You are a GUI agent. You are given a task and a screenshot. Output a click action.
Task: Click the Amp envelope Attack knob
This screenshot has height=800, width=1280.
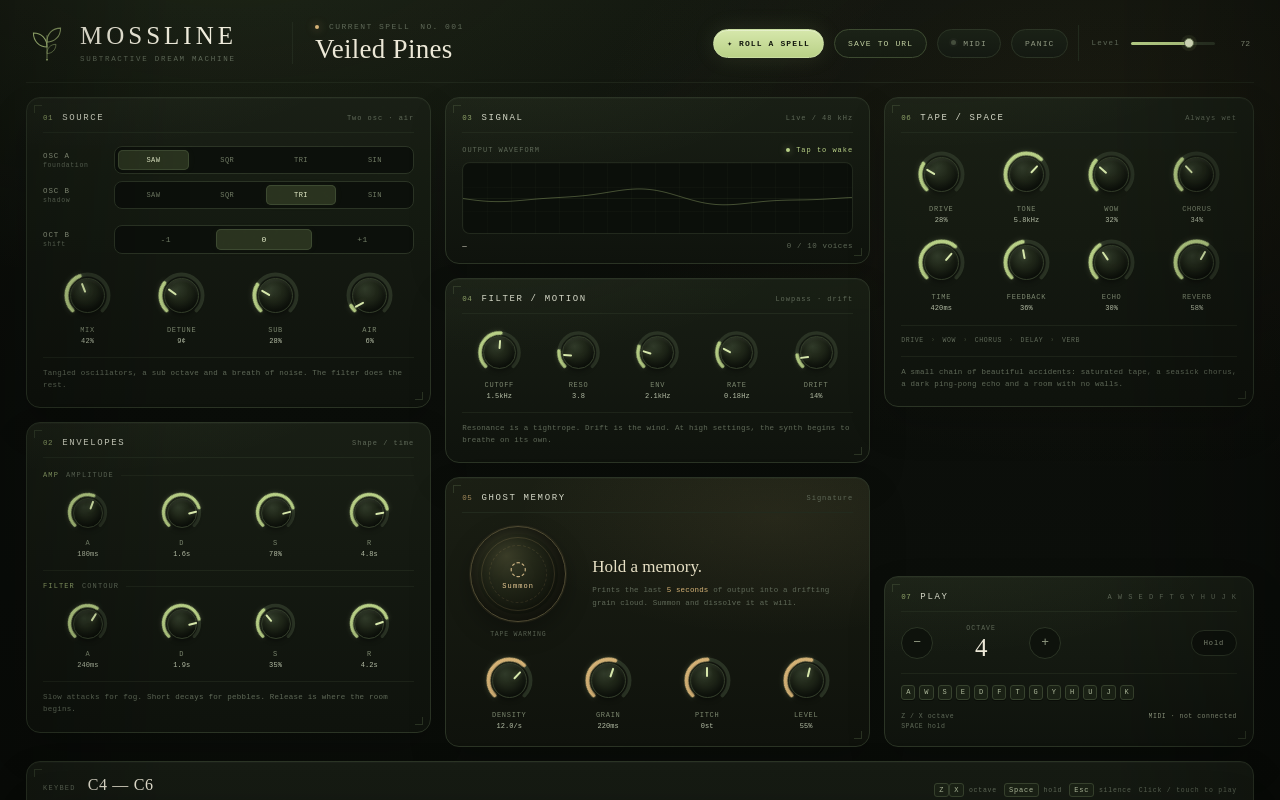87,512
